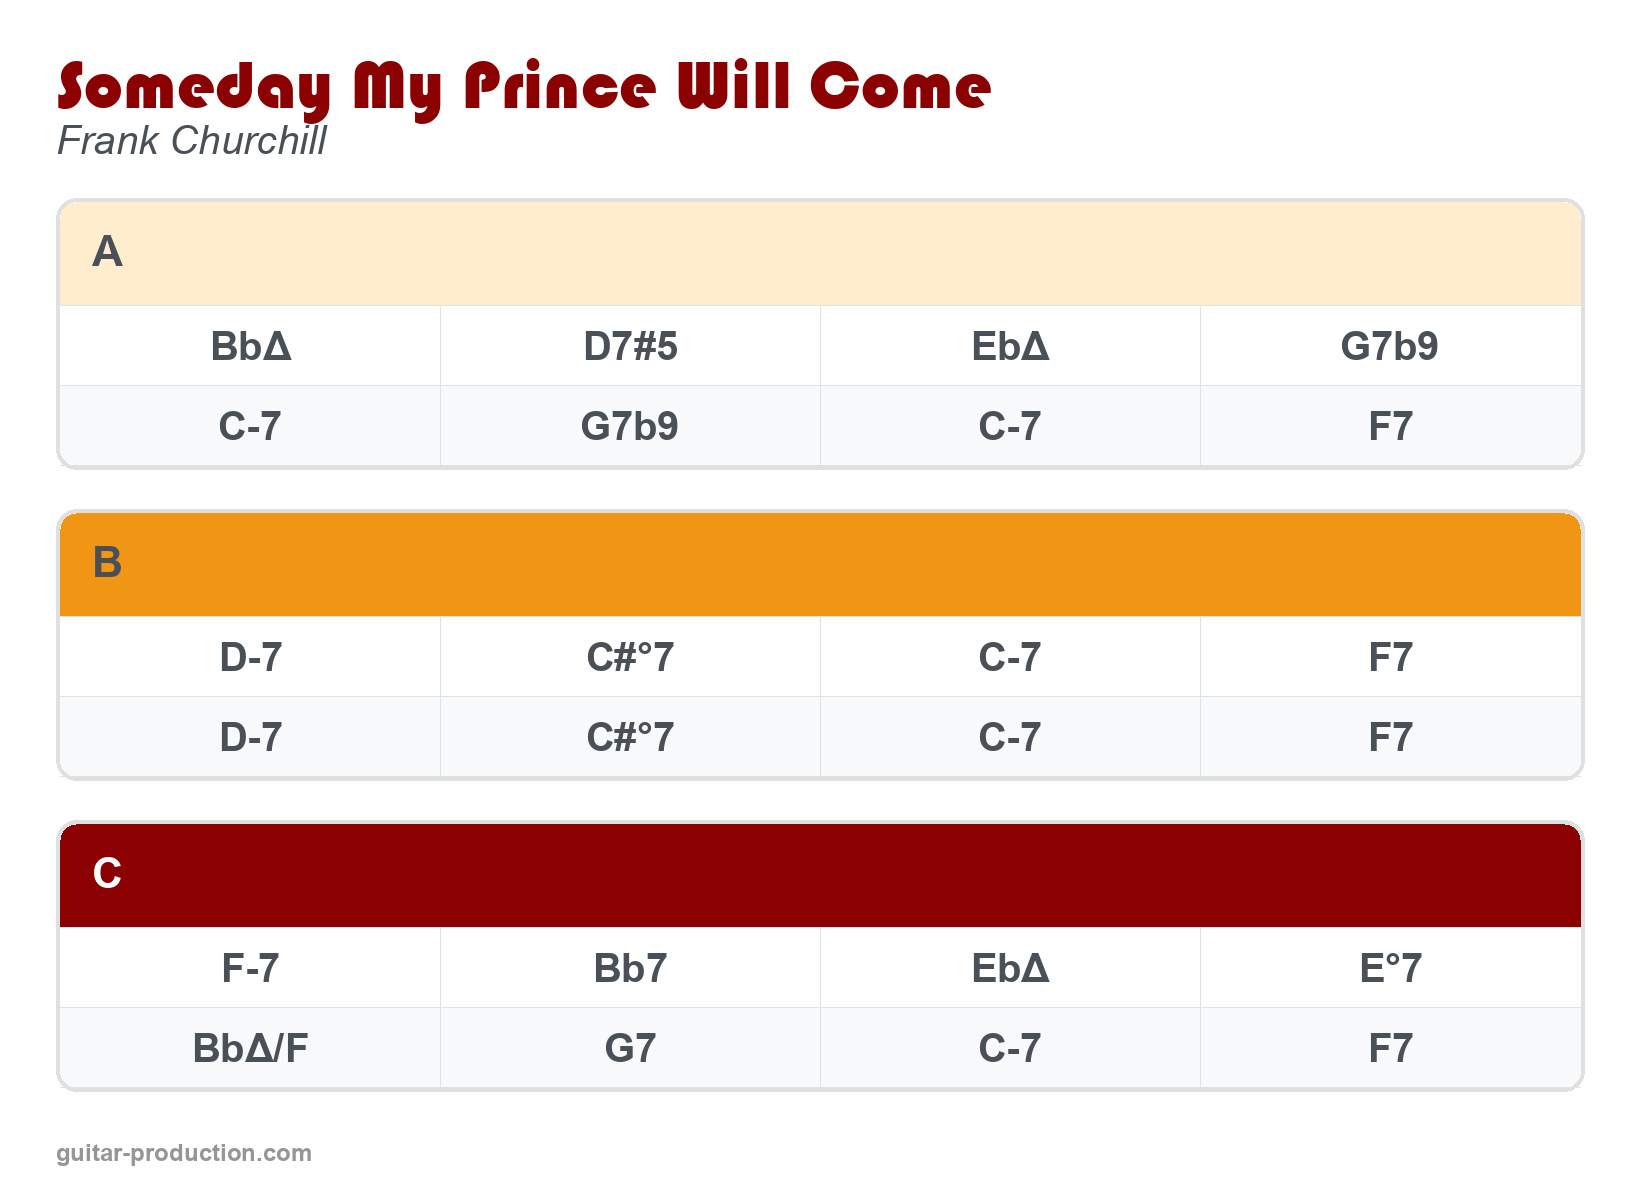1640x1190 pixels.
Task: Click the D-7 chord in section B's first row
Action: pos(250,657)
